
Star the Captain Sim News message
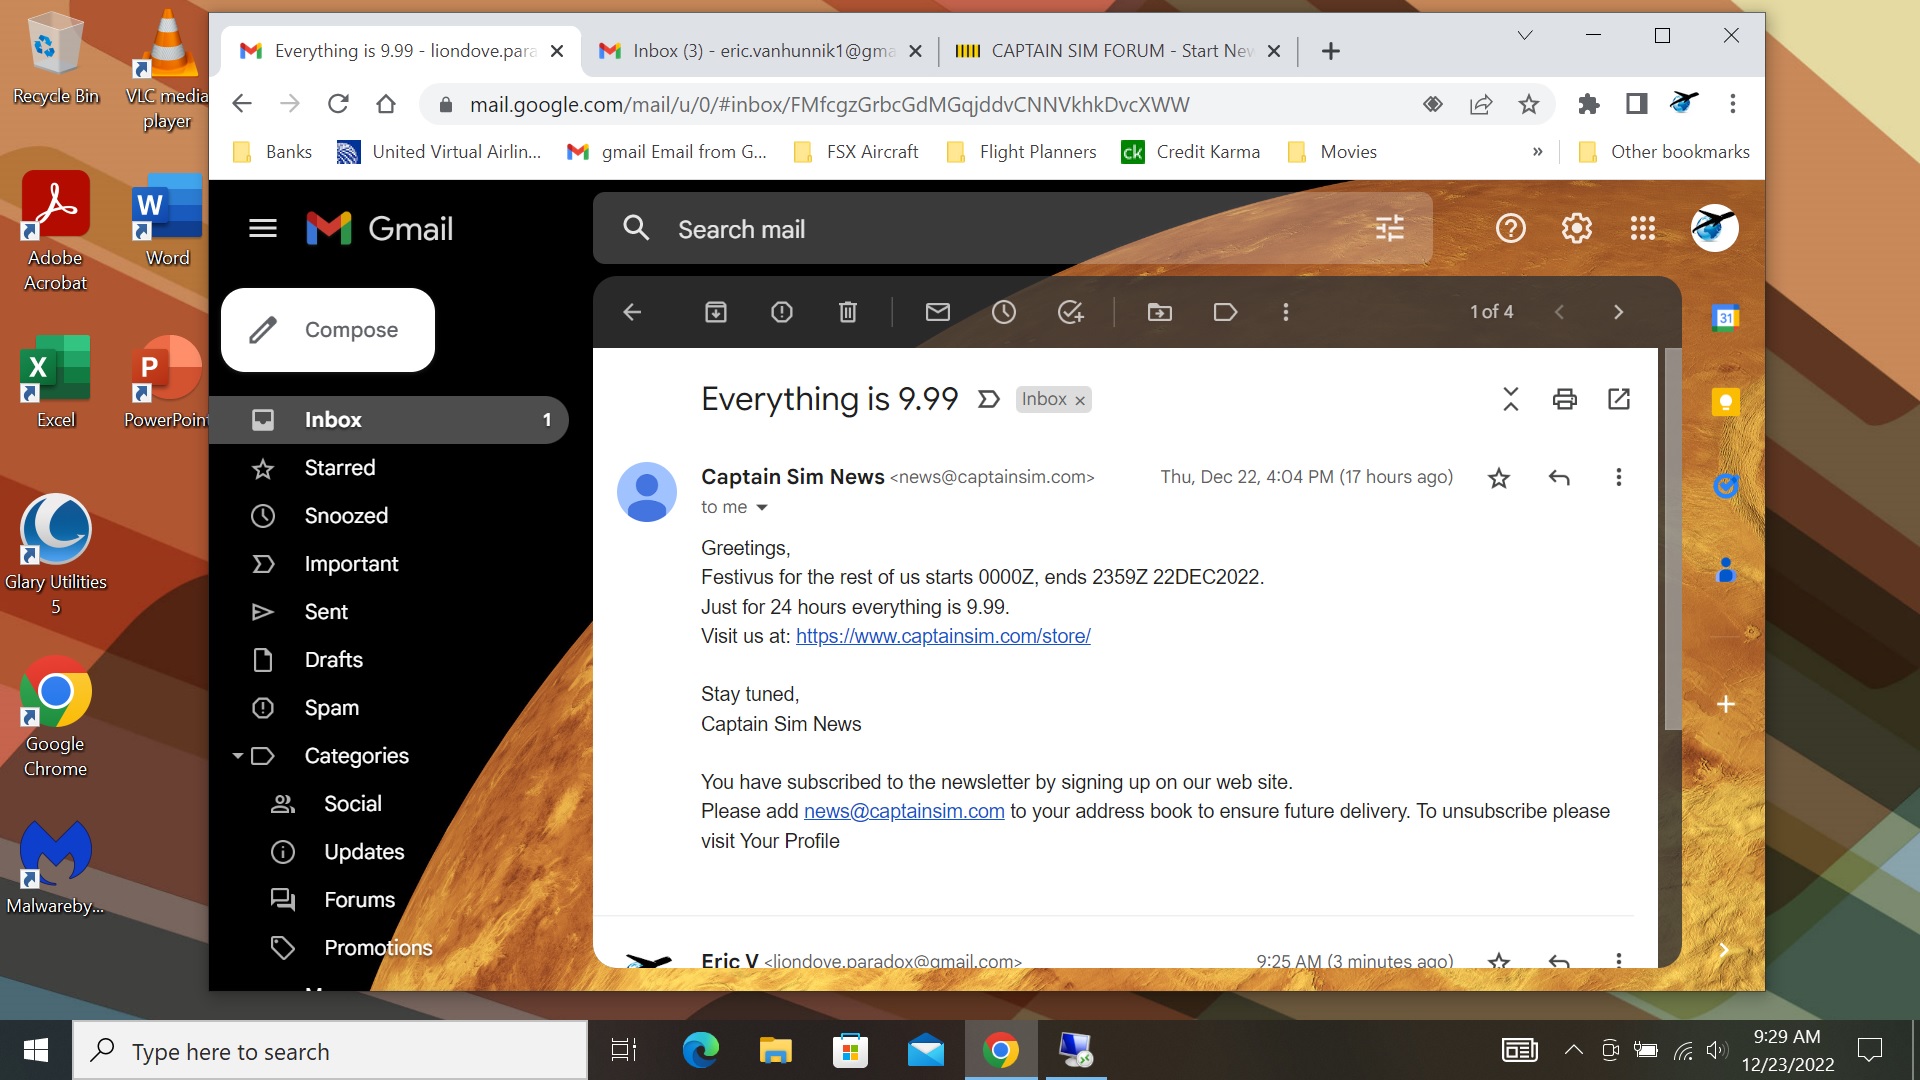[1498, 478]
